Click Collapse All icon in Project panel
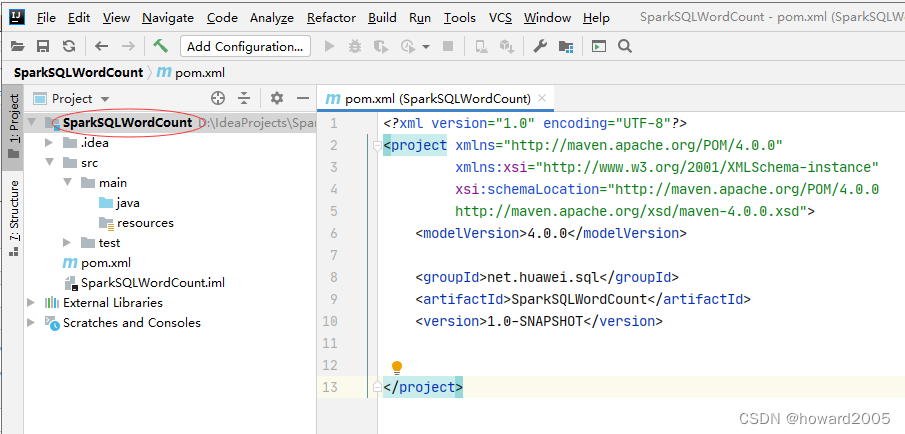 [244, 98]
